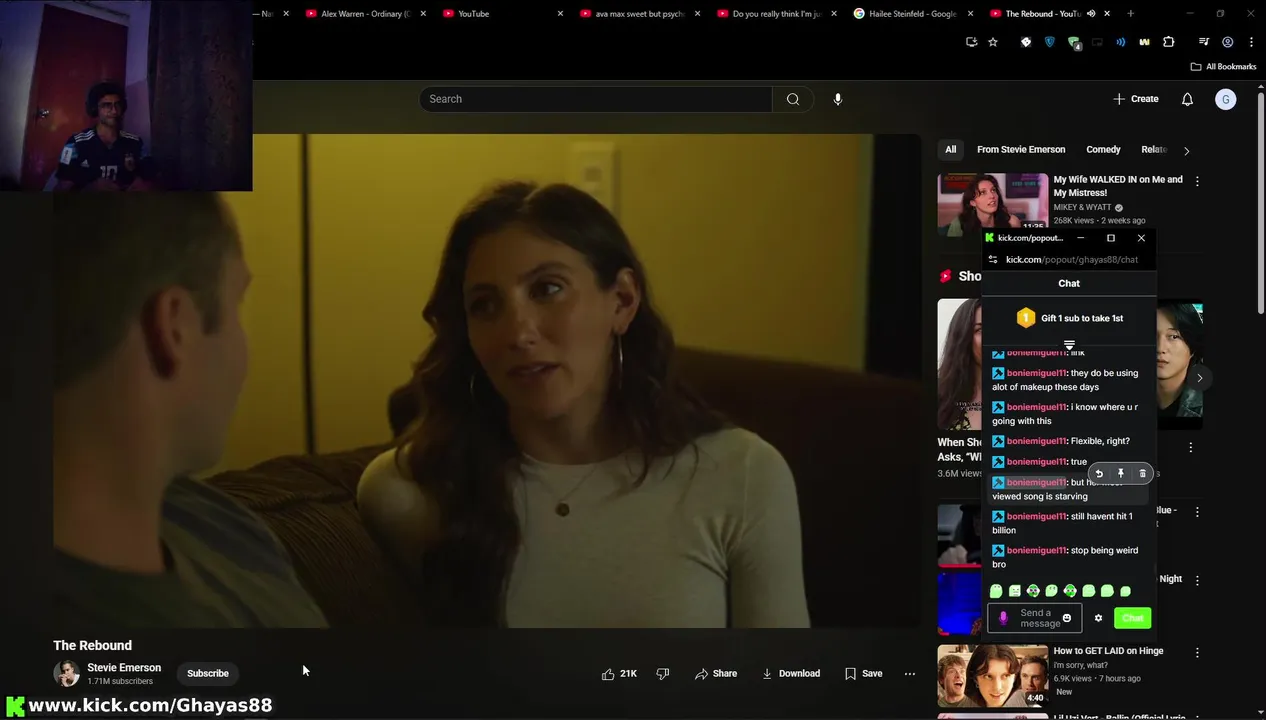Click the Create button
Screen dimensions: 1266x720
(x=1136, y=99)
